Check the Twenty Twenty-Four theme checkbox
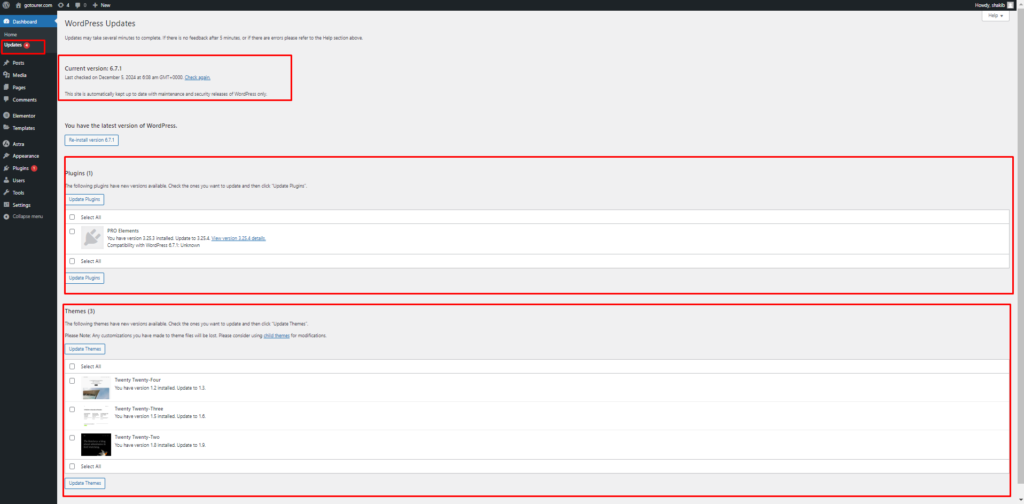Image resolution: width=1024 pixels, height=504 pixels. 72,381
